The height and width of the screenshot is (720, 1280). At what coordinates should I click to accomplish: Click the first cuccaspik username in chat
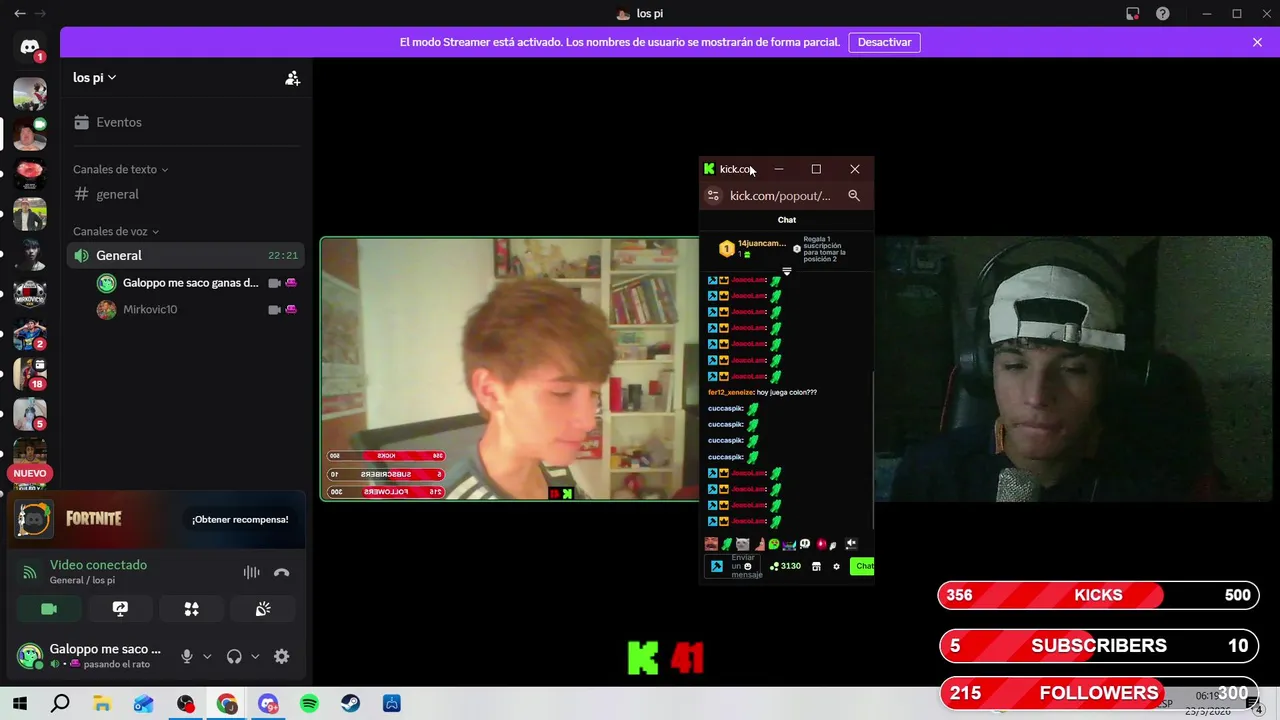pos(725,409)
